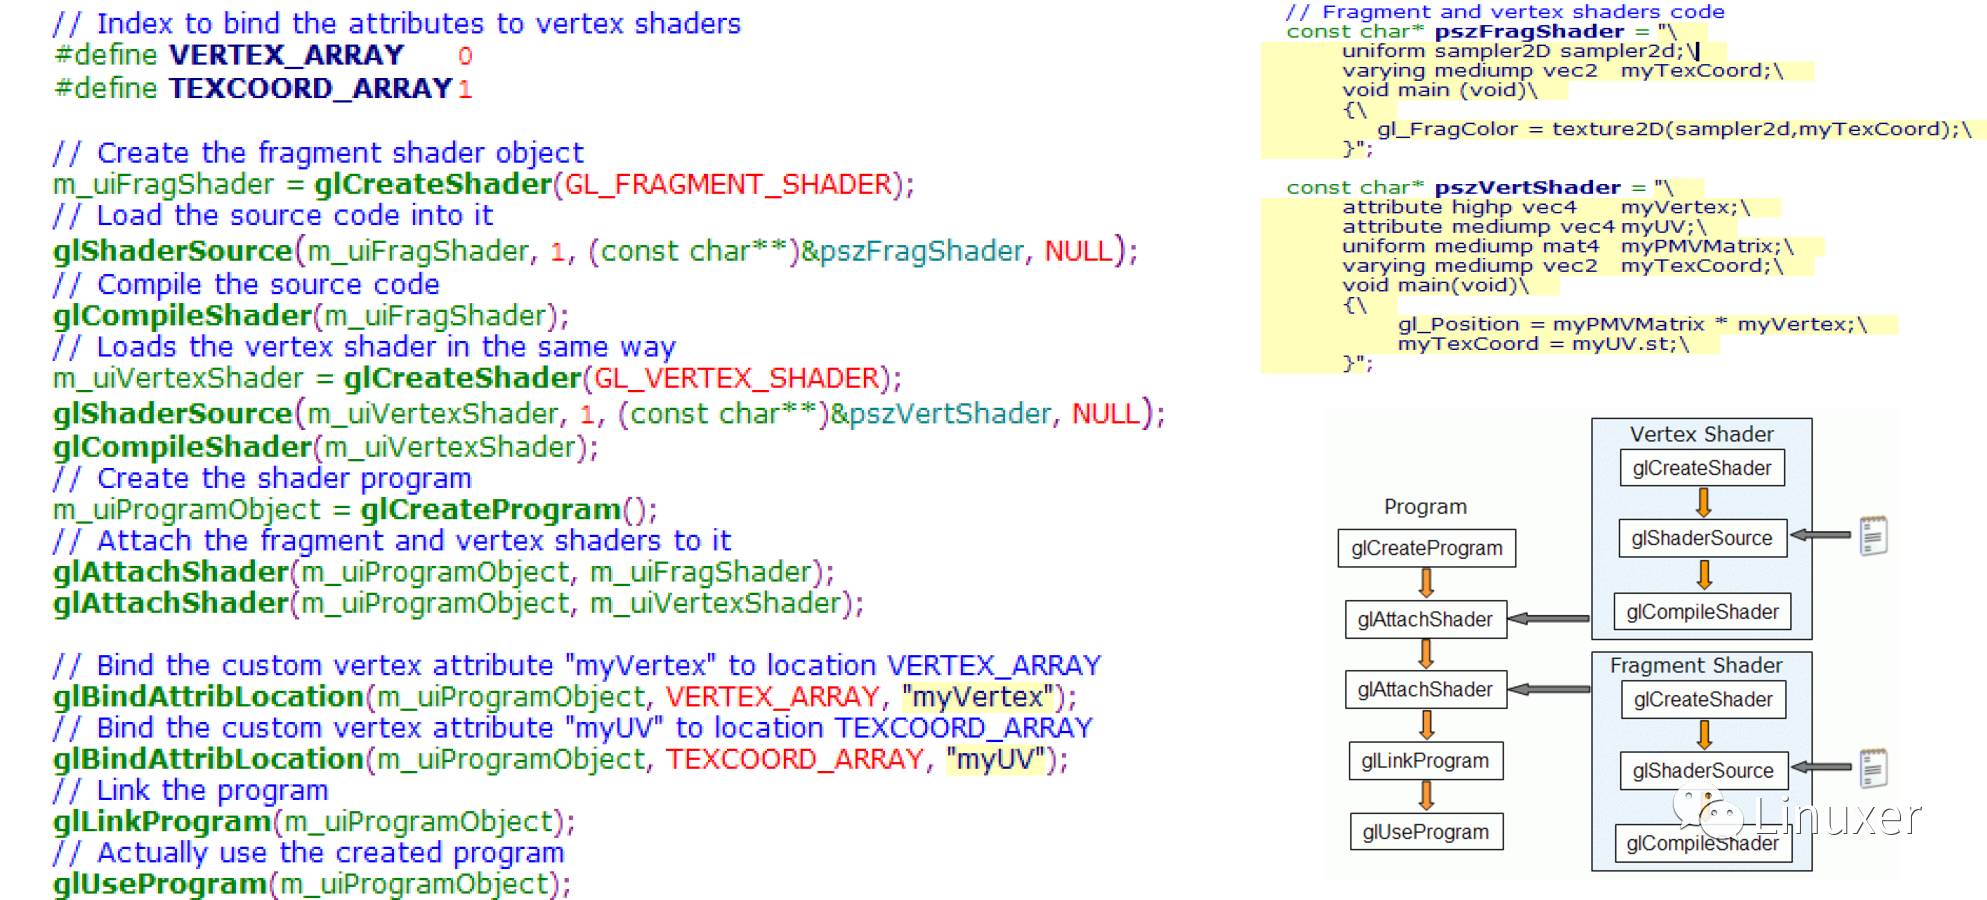This screenshot has width=1987, height=900.
Task: Click 'glUseProgram(m_uiProgramObject);' line
Action: tap(312, 884)
